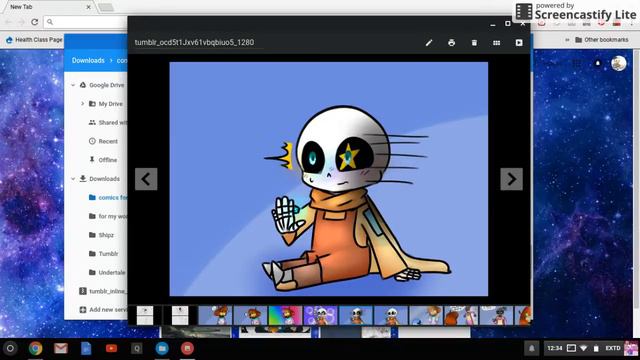Image resolution: width=640 pixels, height=360 pixels.
Task: Open Gmail from the shelf
Action: tap(61, 348)
